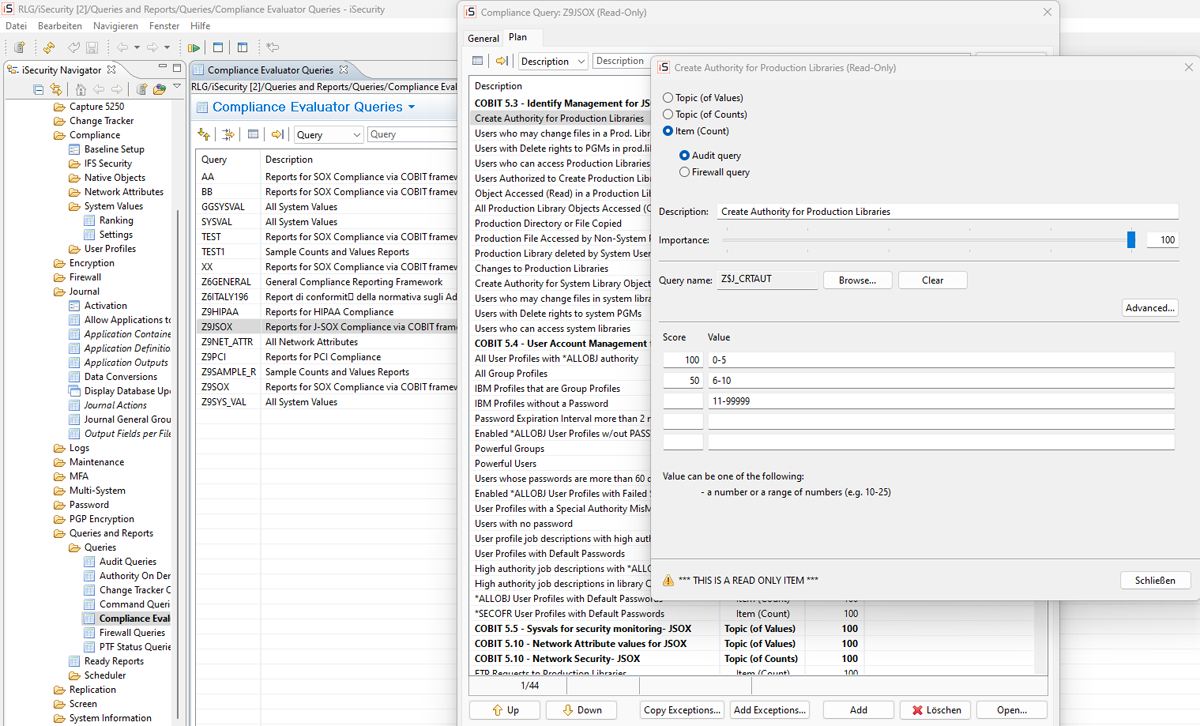Screen dimensions: 1200x726
Task: Click first window layout icon in main toolbar
Action: point(218,47)
